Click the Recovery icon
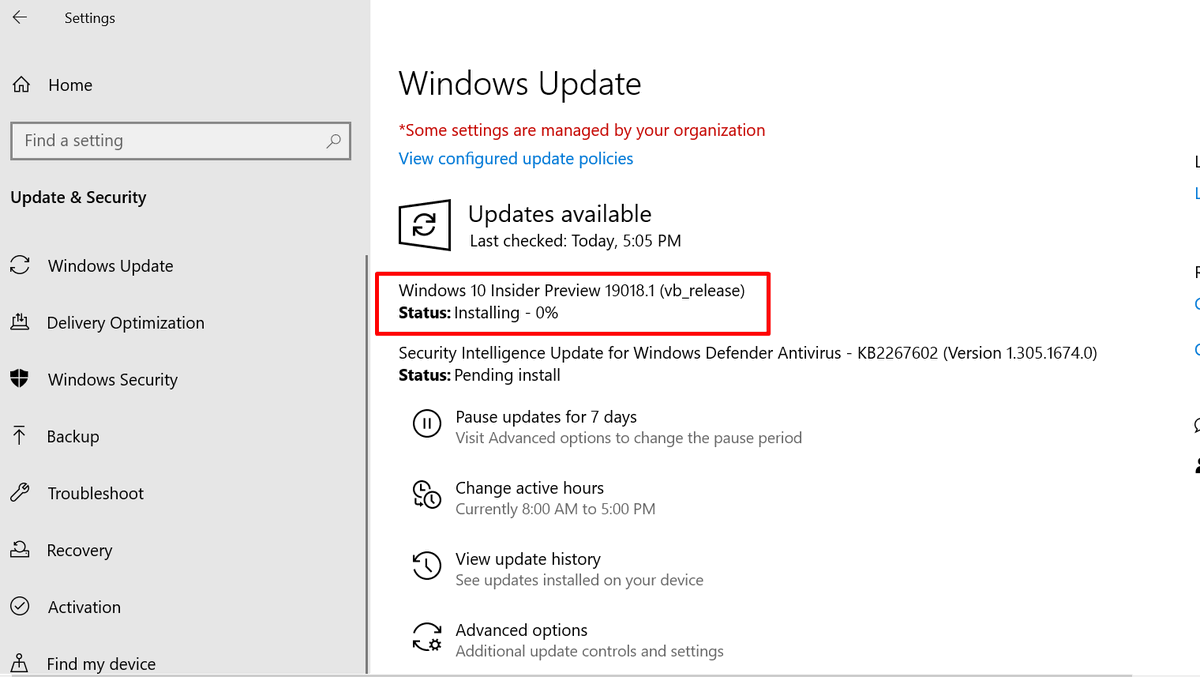This screenshot has width=1200, height=677. pyautogui.click(x=20, y=549)
